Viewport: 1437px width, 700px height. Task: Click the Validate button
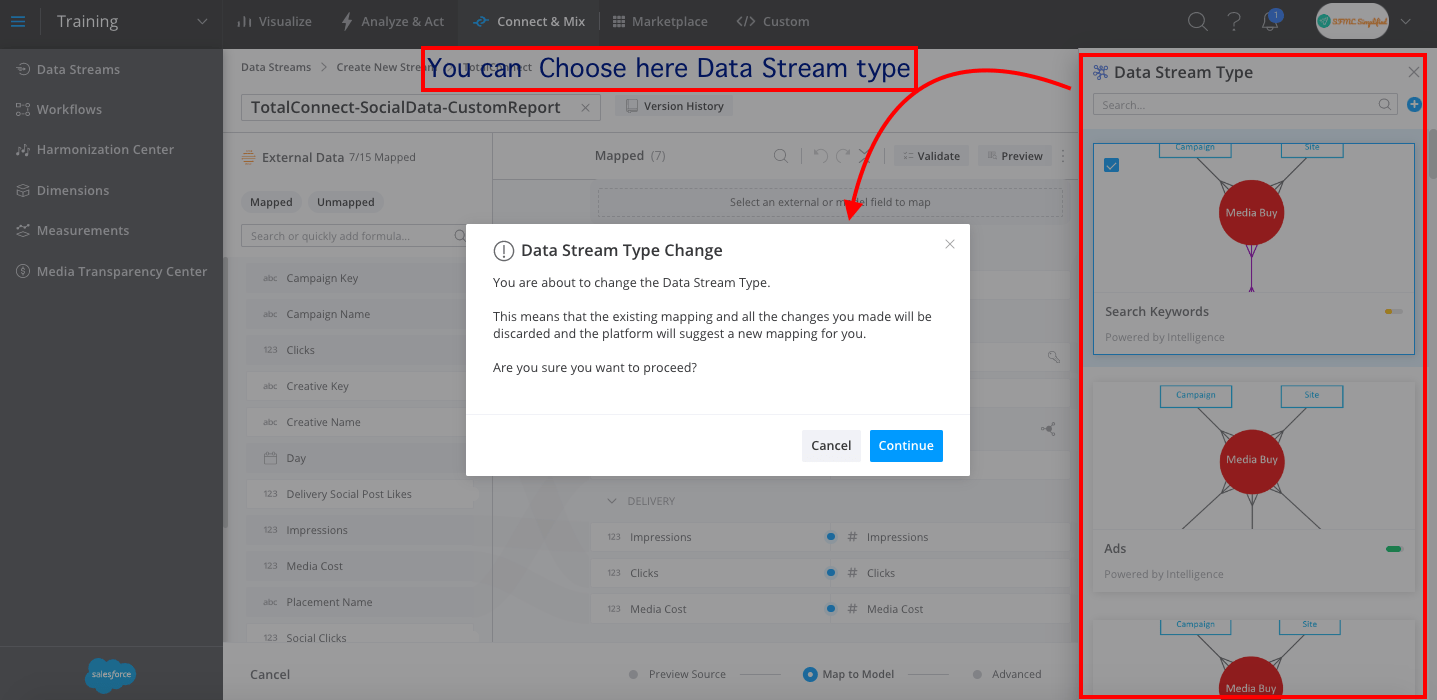pos(931,156)
